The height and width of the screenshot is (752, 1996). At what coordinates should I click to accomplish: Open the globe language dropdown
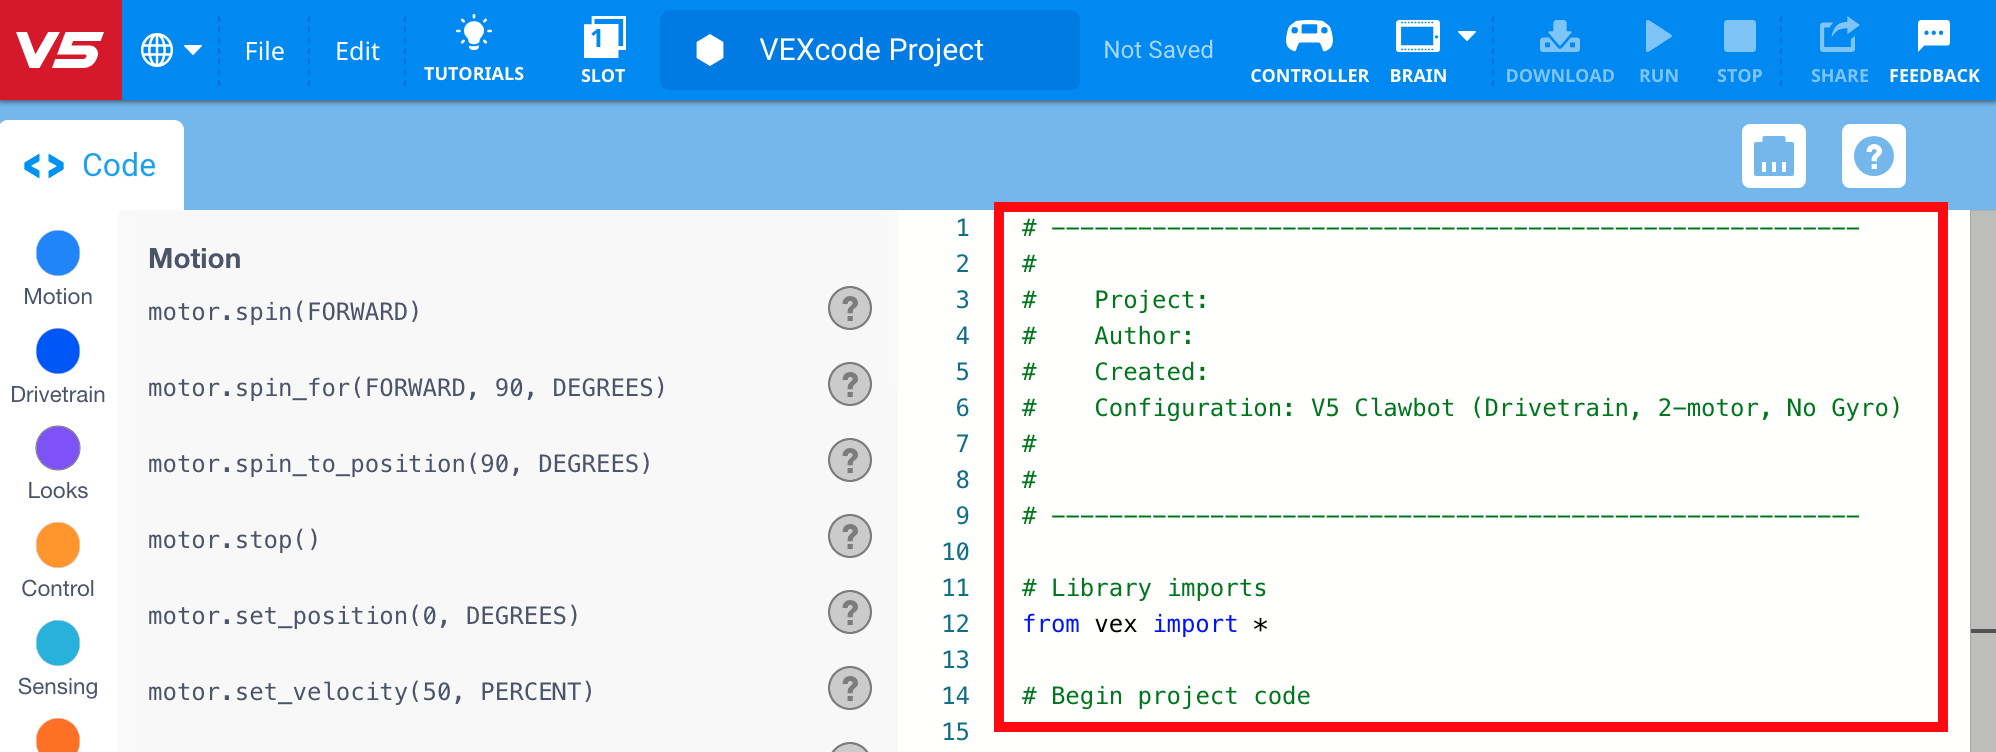tap(170, 50)
